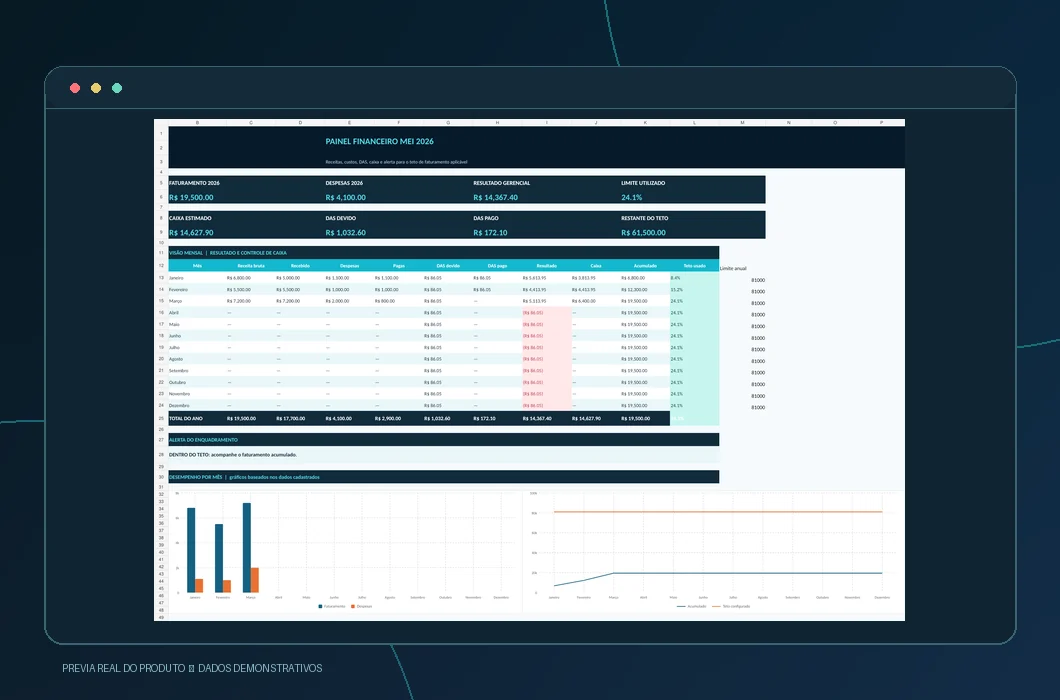Click the Limite Utilizado 24.1% card value
This screenshot has height=700, width=1060.
coord(631,197)
